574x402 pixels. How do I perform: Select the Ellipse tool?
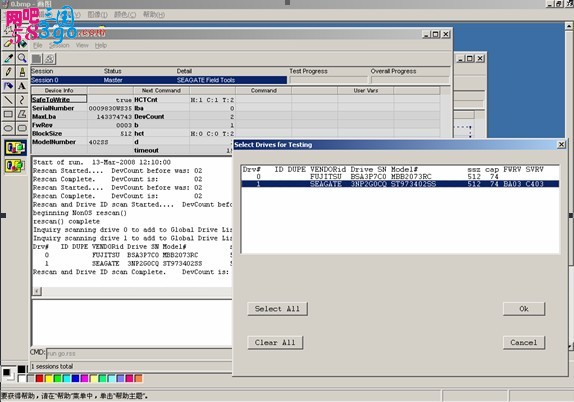[8, 128]
